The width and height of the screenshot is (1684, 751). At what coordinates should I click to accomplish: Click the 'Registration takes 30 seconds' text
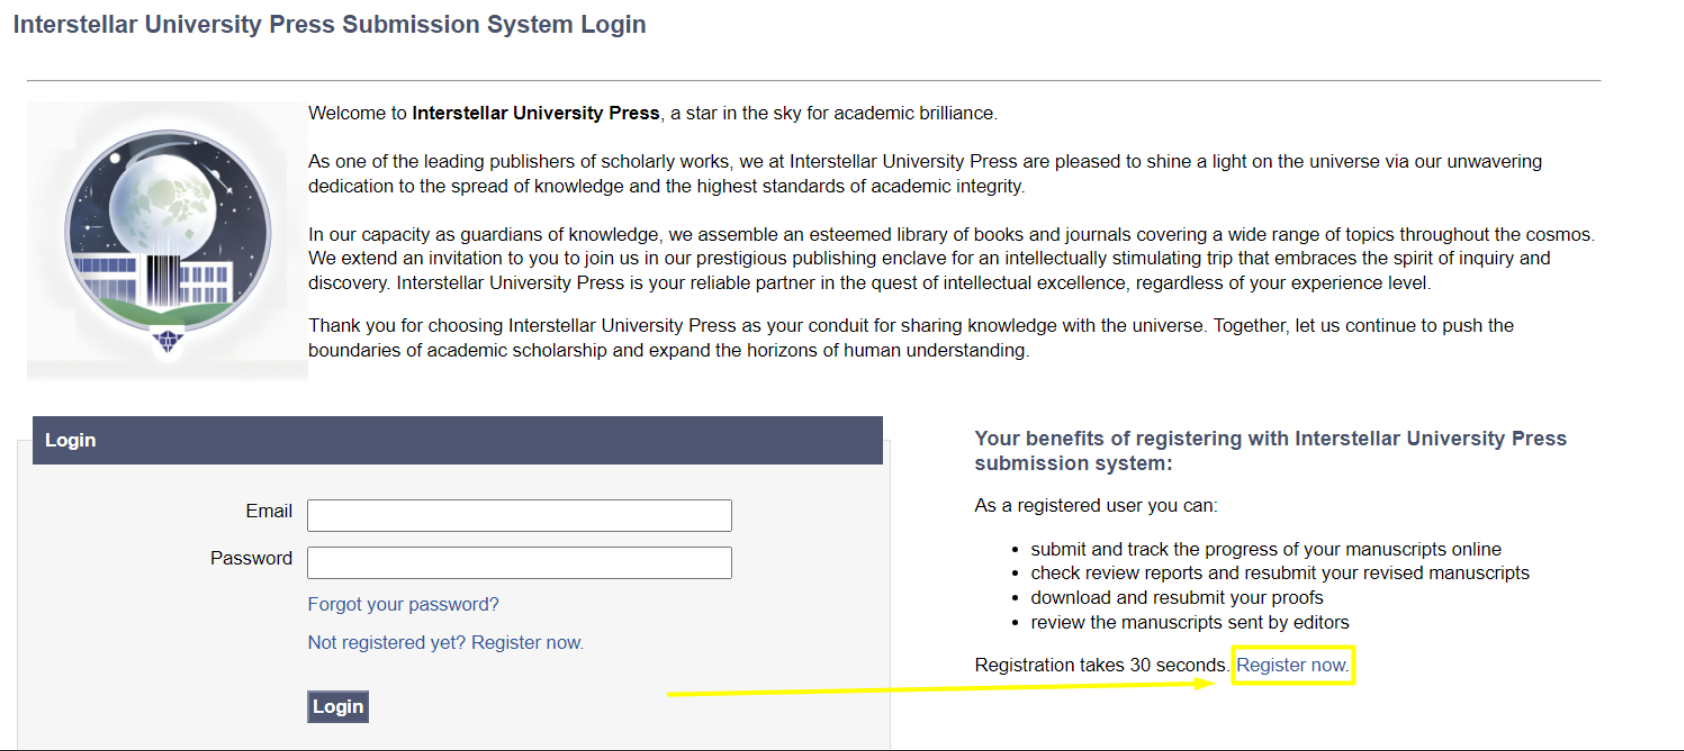[x=1100, y=665]
